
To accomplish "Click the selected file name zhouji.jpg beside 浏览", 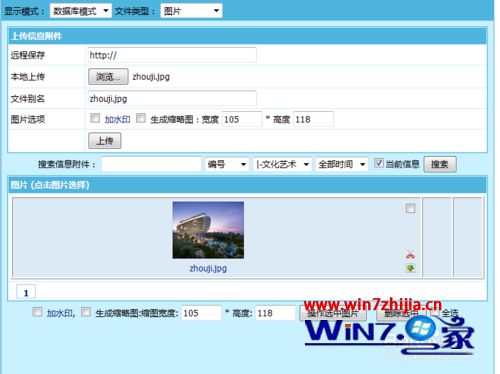I will (x=151, y=77).
